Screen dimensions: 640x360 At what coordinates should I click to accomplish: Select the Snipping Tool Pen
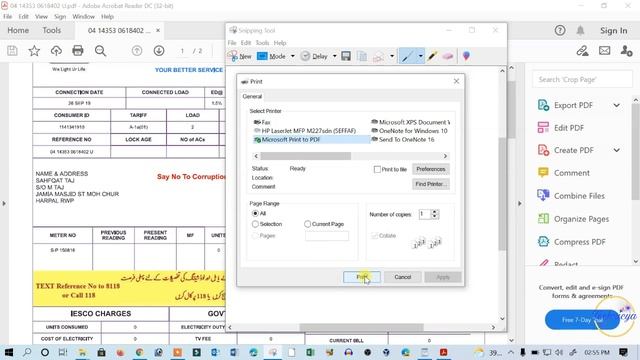(x=407, y=56)
